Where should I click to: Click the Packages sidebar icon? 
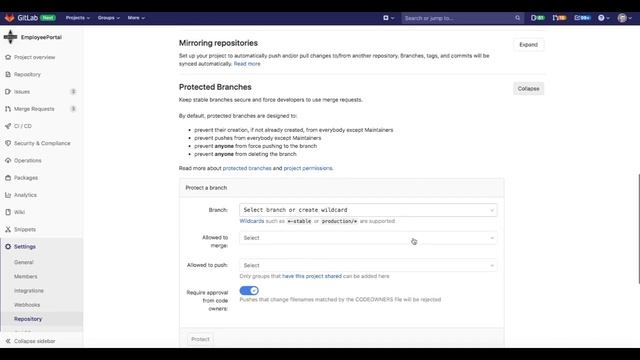coord(8,178)
